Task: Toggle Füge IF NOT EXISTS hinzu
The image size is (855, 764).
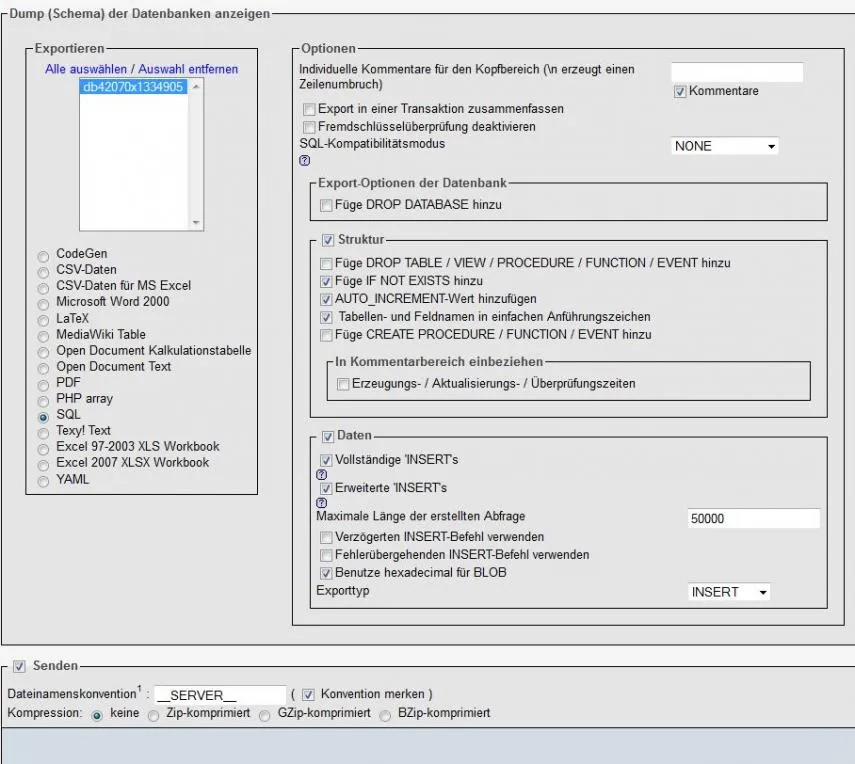Action: [326, 281]
